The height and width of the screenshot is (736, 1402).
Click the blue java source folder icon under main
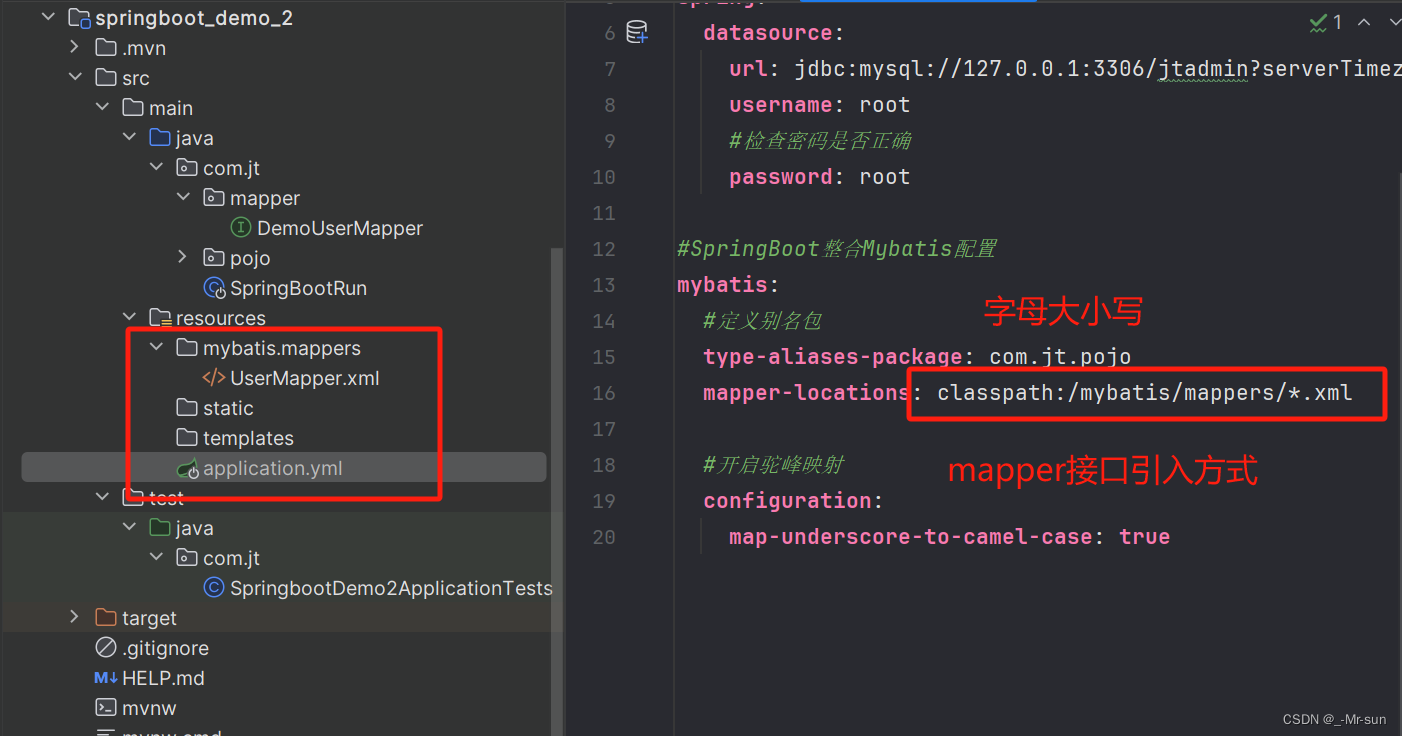click(160, 138)
